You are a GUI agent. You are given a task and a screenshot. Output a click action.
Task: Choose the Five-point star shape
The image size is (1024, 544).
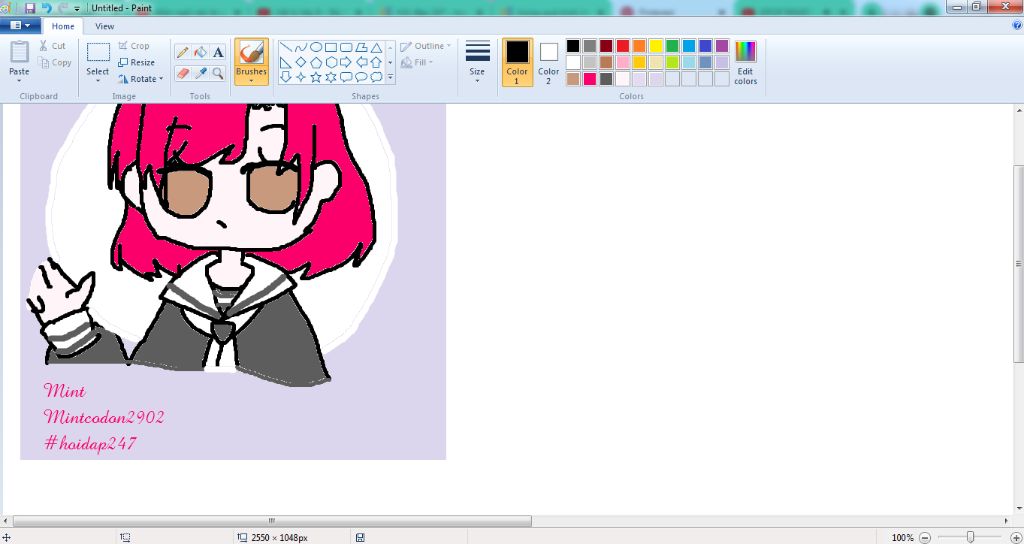click(x=315, y=77)
